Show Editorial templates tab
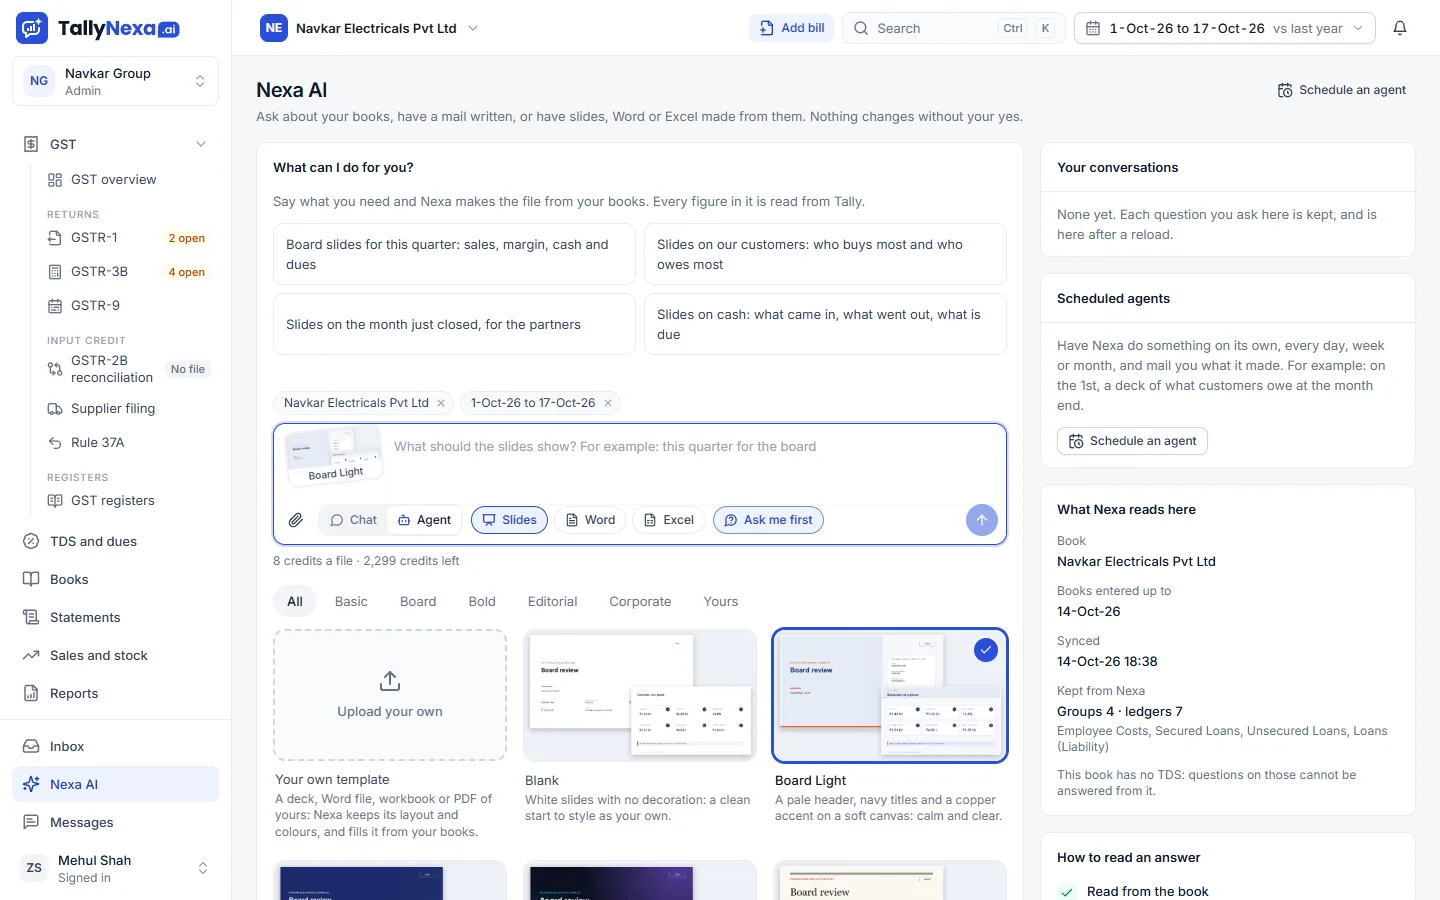This screenshot has width=1440, height=900. coord(552,601)
